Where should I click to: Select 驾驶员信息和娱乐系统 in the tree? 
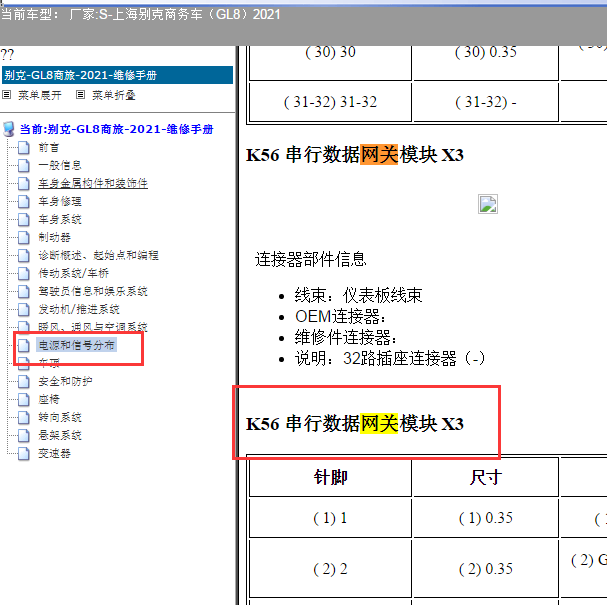point(93,291)
